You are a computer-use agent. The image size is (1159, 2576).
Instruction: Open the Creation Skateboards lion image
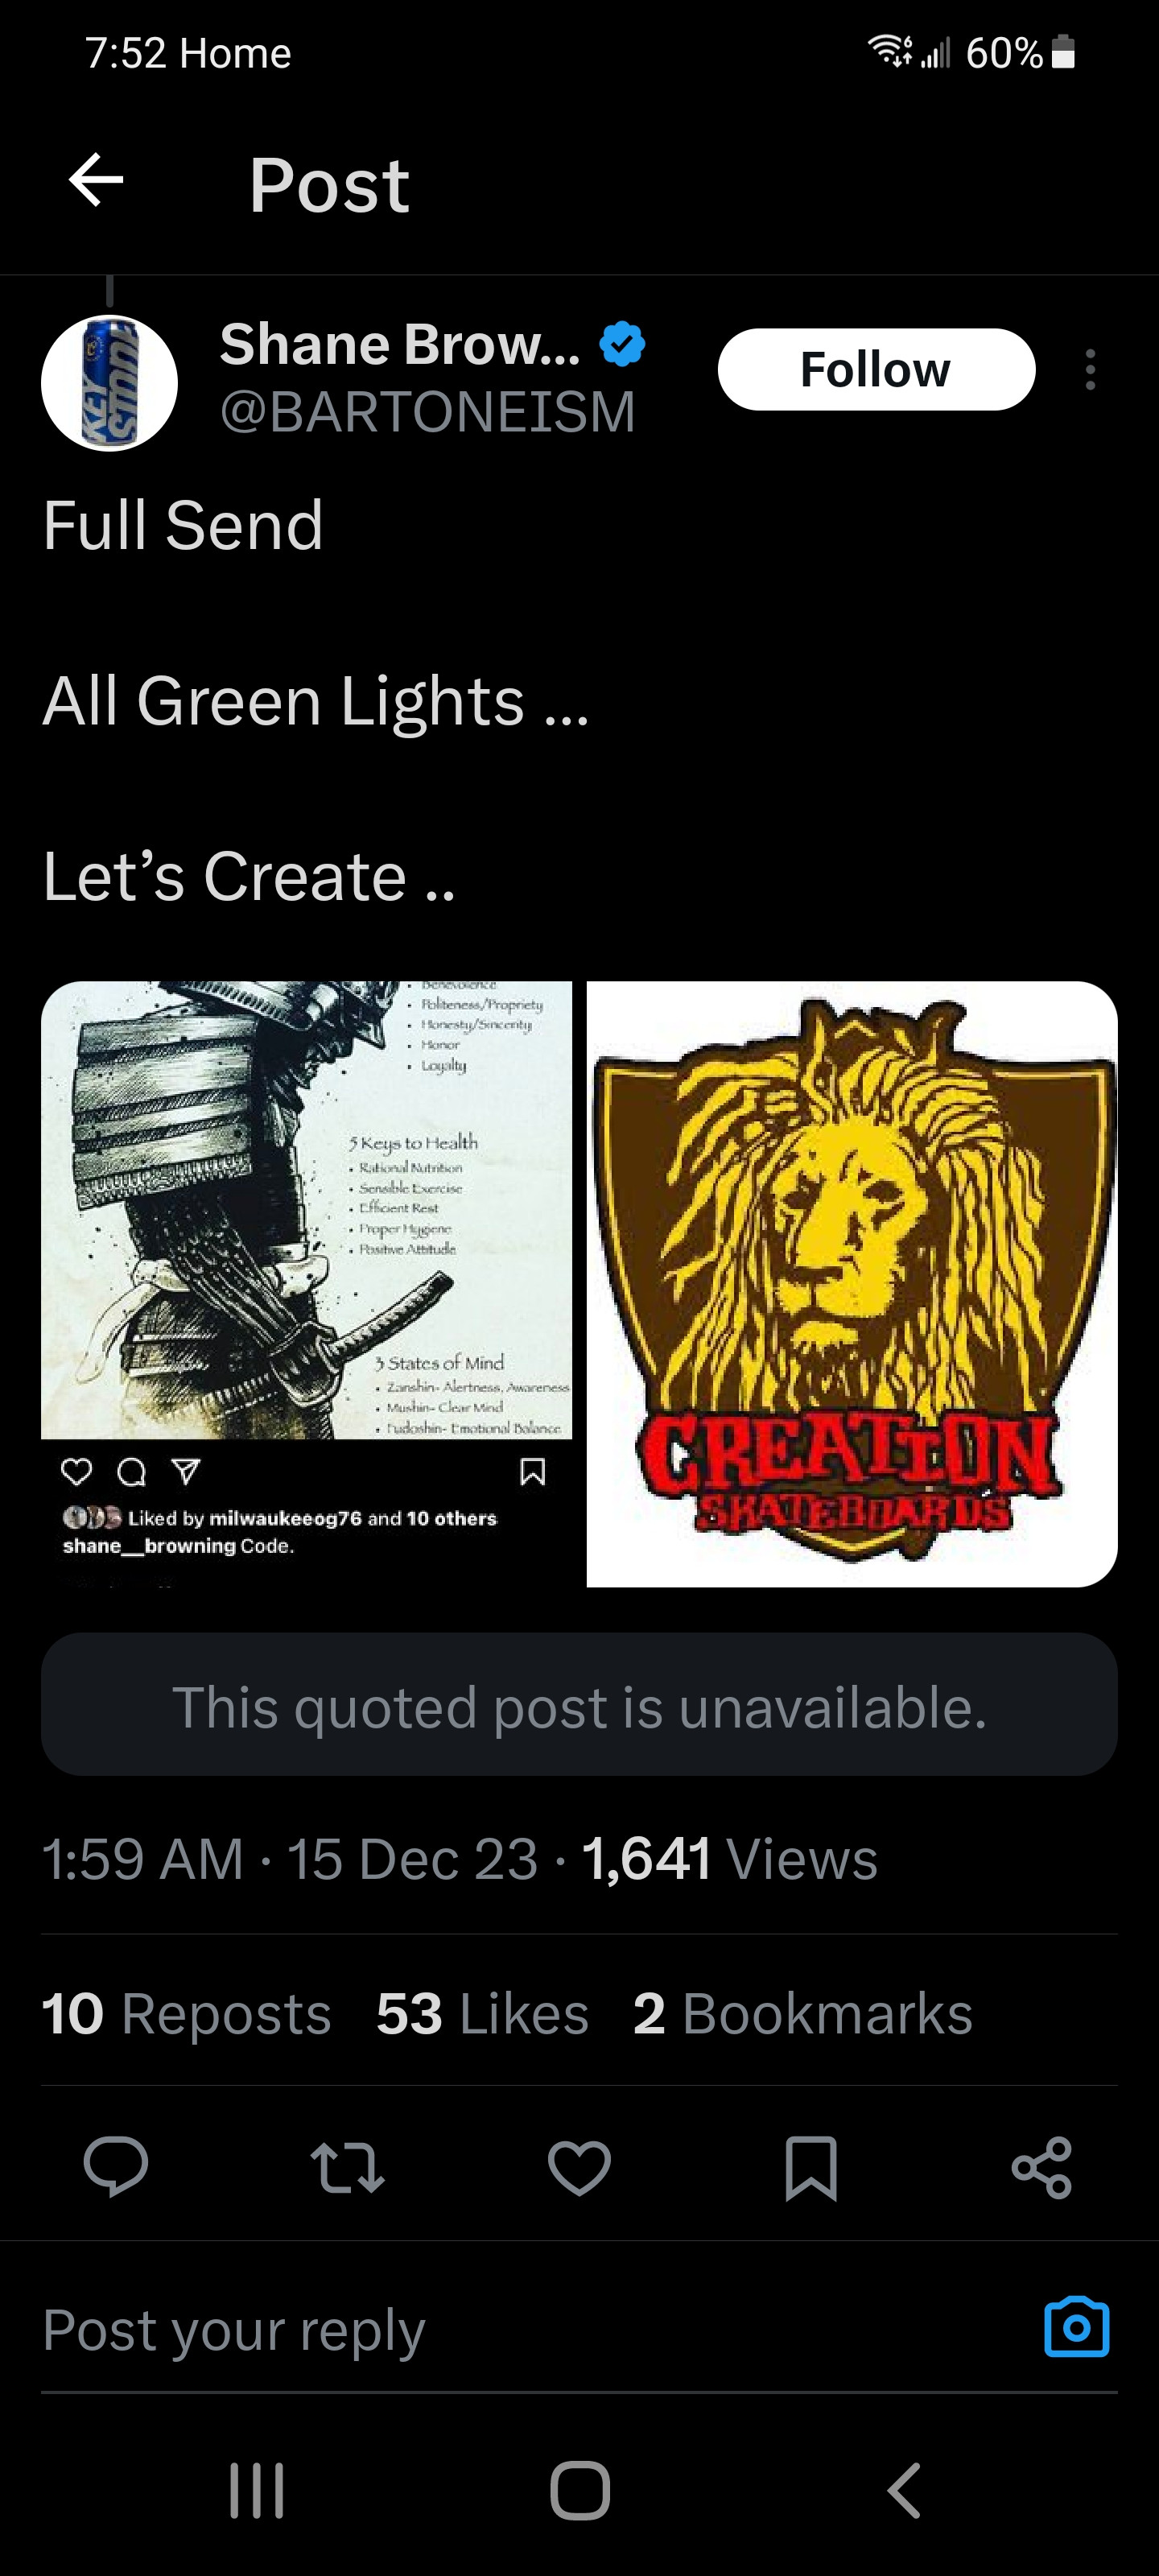tap(852, 1283)
